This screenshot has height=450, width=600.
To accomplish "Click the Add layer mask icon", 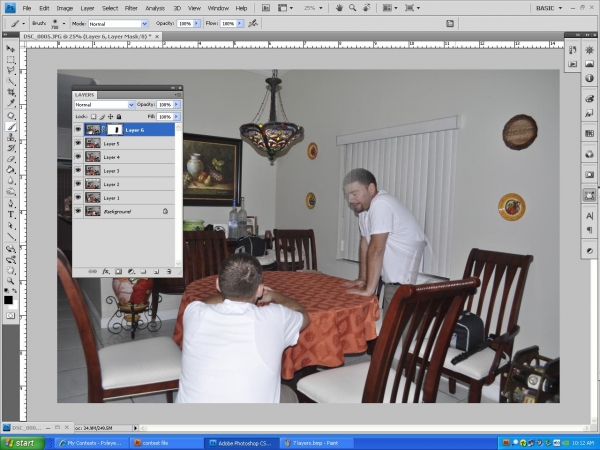I will point(118,272).
